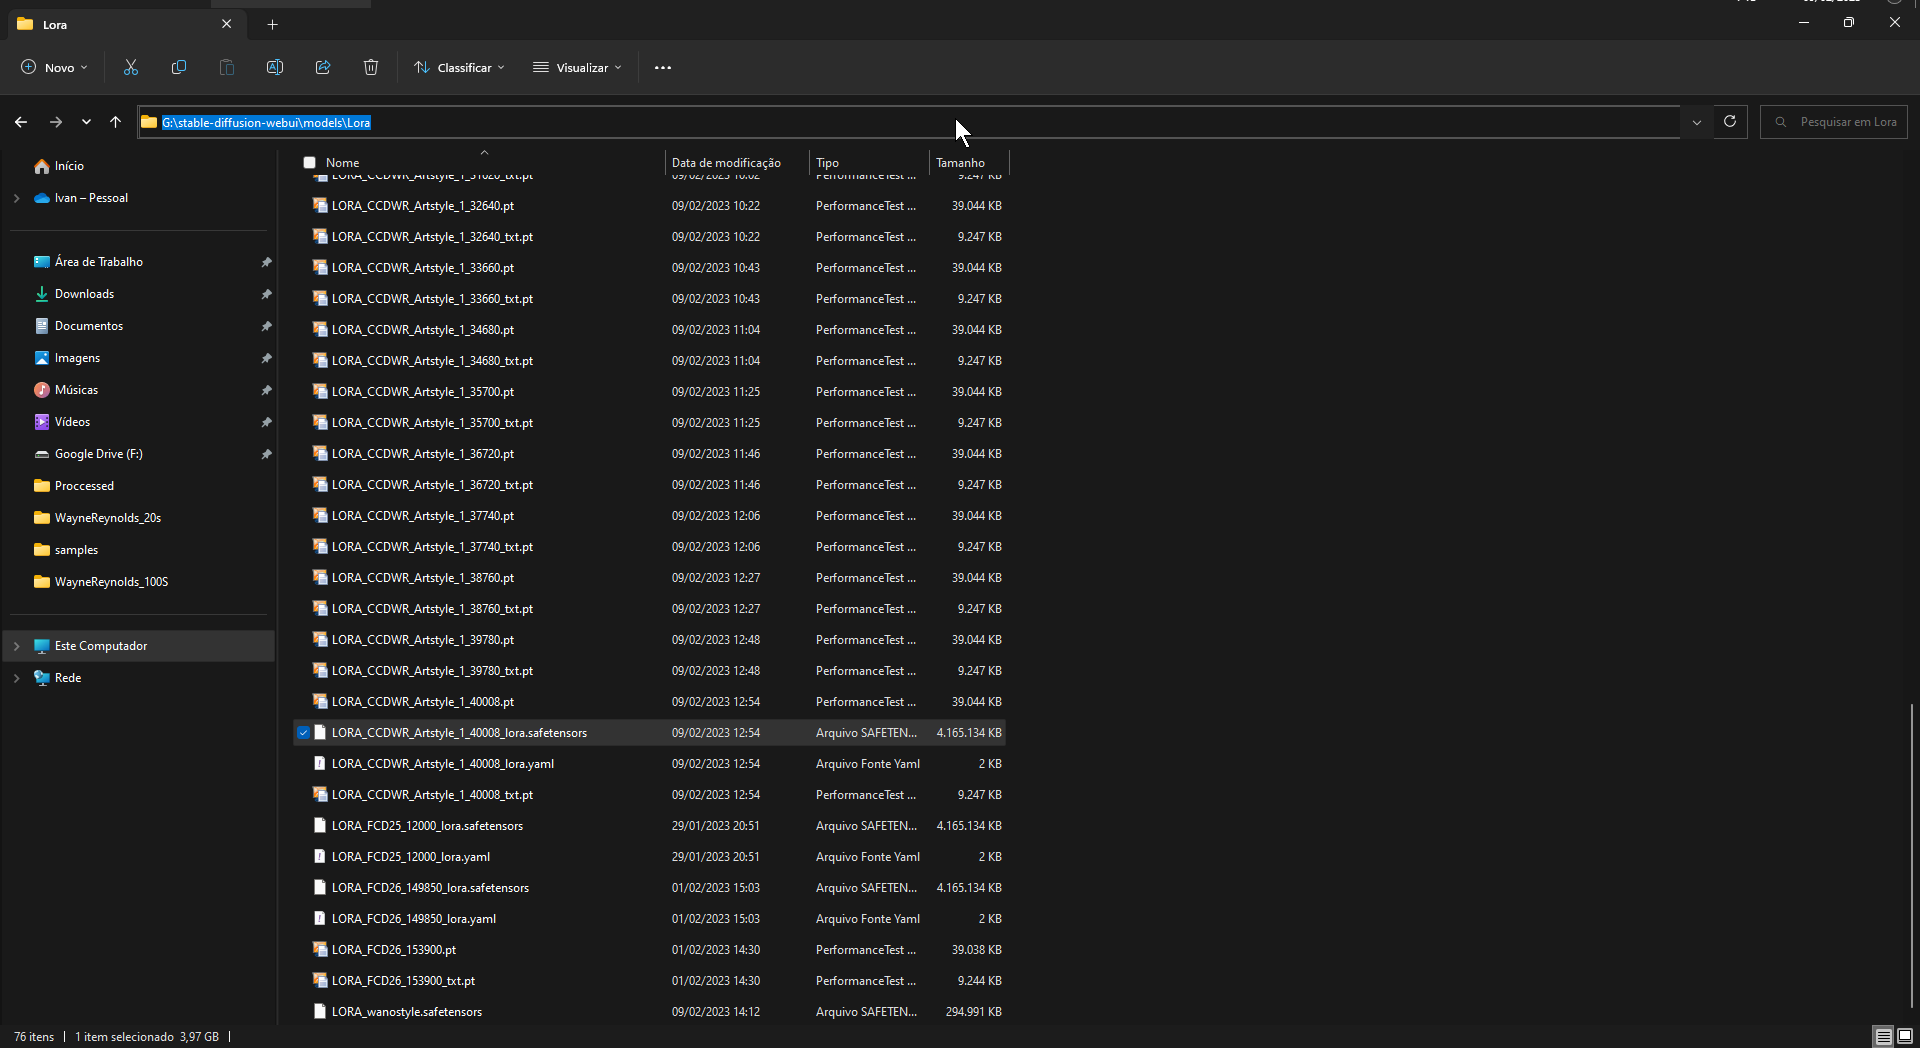This screenshot has height=1048, width=1920.
Task: Paste clipboard contents via Paste icon
Action: pos(227,67)
